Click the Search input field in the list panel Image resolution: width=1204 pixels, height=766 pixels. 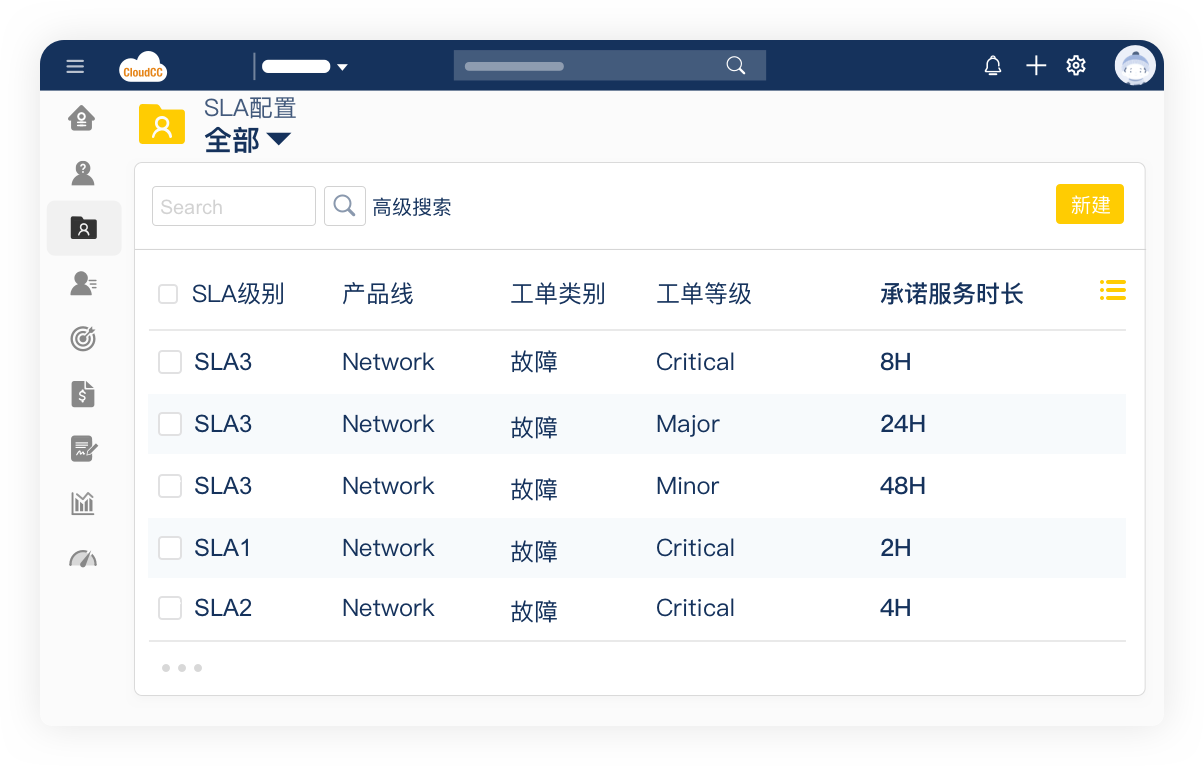click(234, 206)
